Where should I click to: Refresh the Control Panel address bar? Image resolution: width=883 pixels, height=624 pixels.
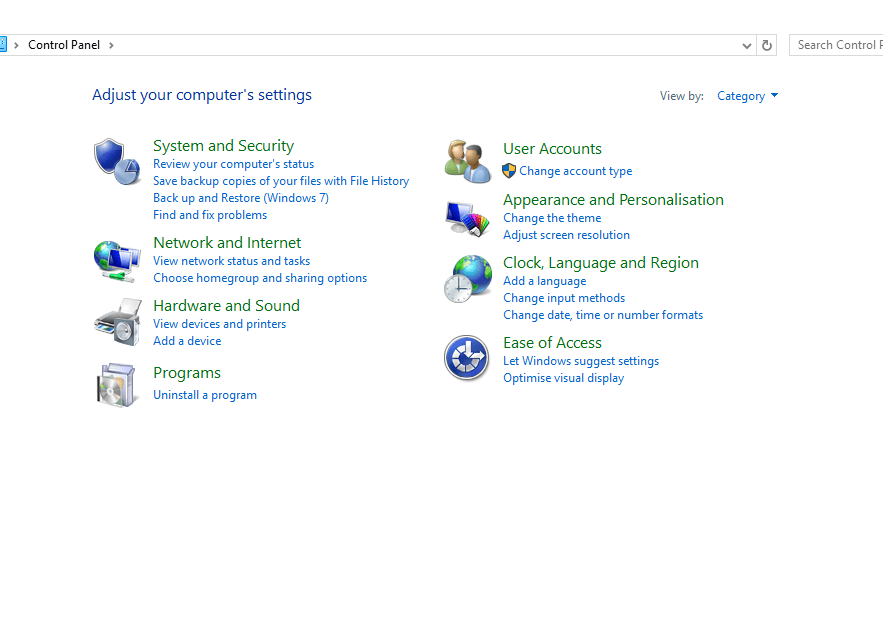(767, 45)
